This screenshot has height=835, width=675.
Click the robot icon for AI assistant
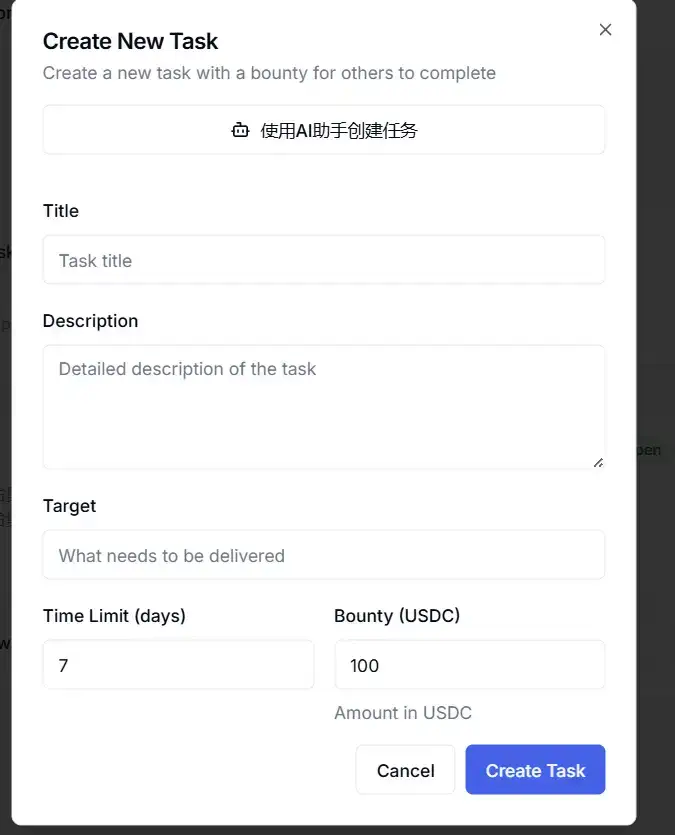click(240, 130)
